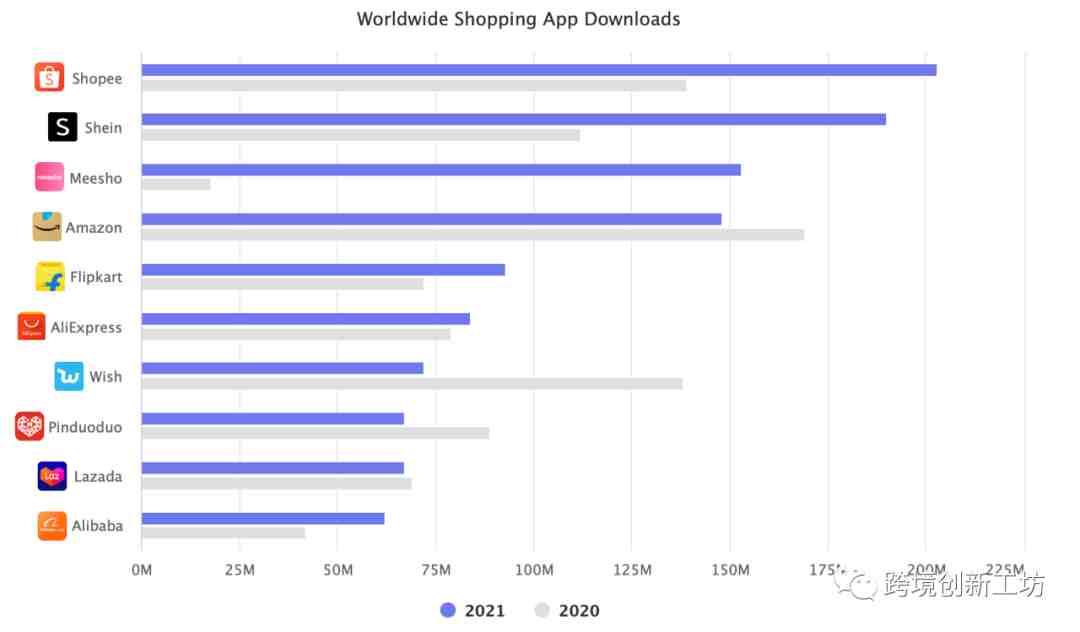Click the Amazon app icon
This screenshot has width=1080, height=632.
47,227
